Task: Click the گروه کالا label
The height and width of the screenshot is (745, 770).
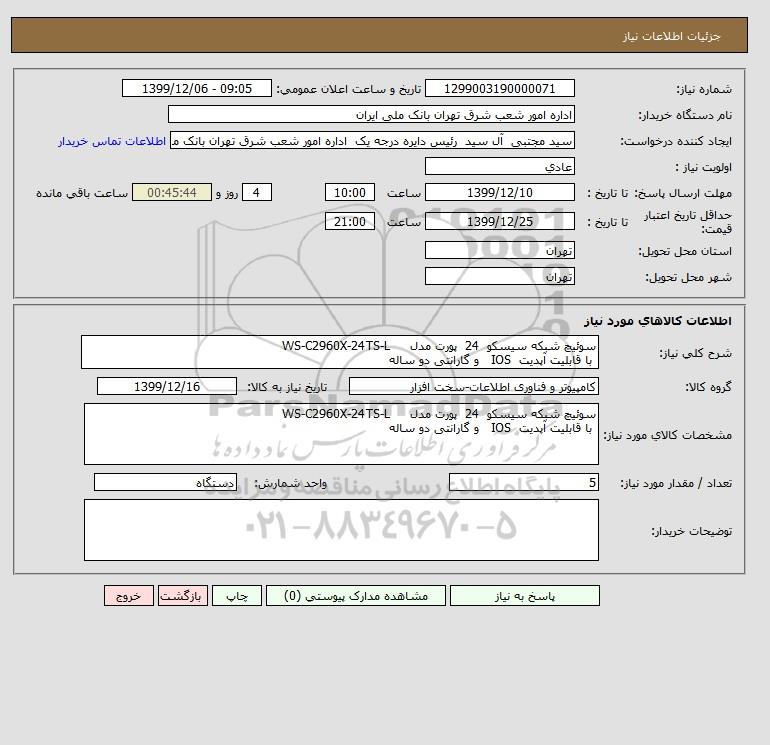Action: point(708,387)
